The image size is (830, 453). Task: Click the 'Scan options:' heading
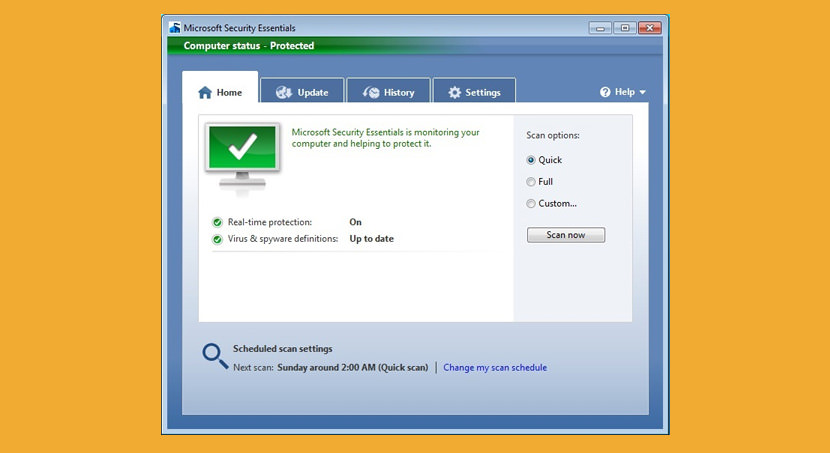tap(553, 135)
